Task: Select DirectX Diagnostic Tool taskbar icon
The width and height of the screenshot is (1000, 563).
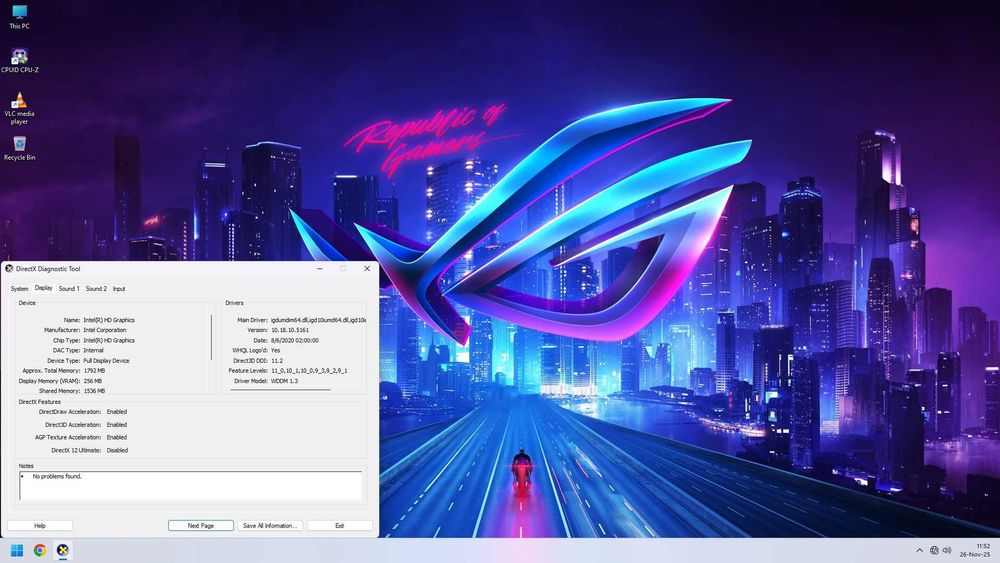Action: click(x=62, y=550)
